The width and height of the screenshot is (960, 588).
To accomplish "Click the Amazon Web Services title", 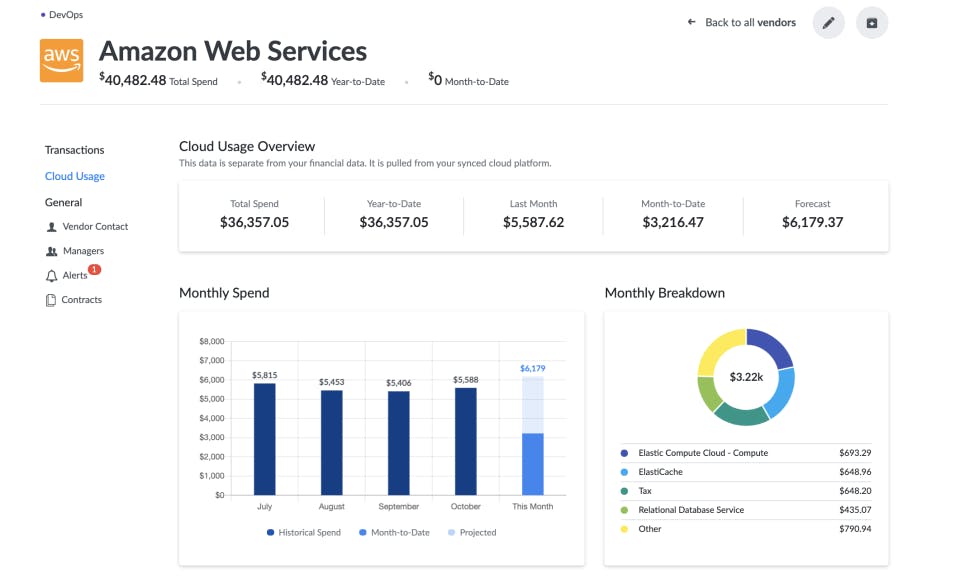I will tap(233, 51).
